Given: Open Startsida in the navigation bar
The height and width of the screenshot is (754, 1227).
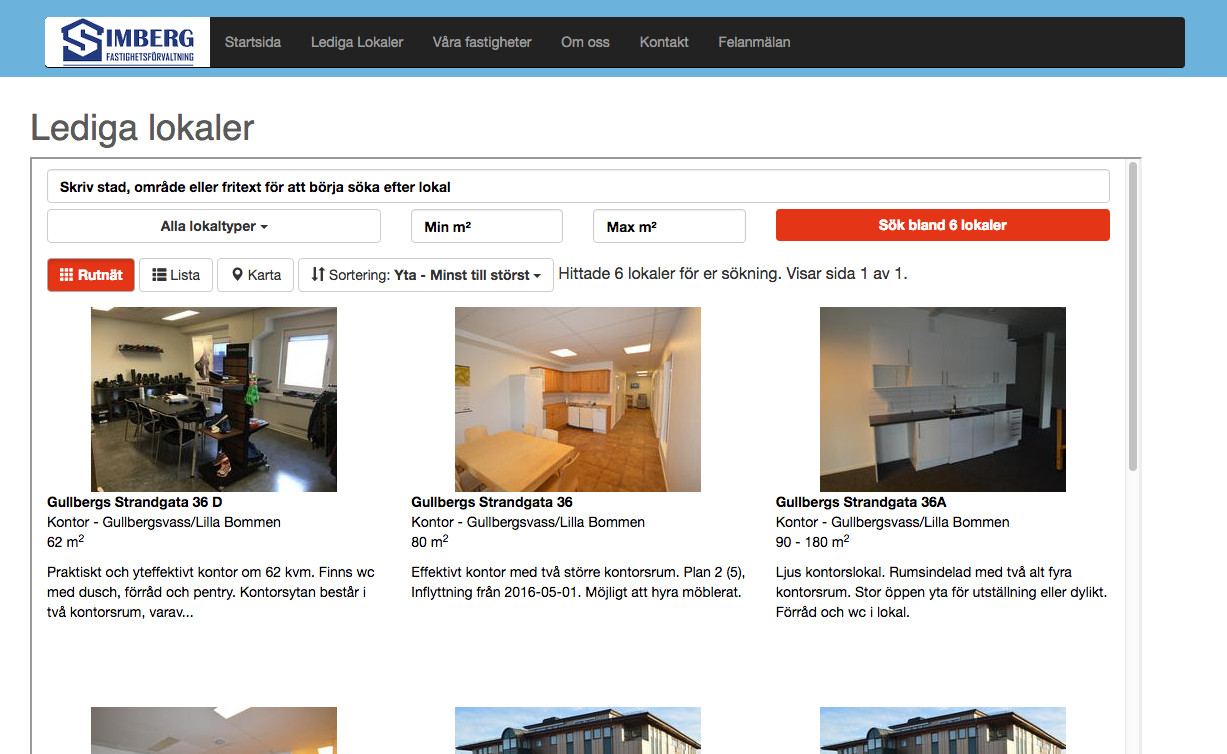Looking at the screenshot, I should [253, 42].
